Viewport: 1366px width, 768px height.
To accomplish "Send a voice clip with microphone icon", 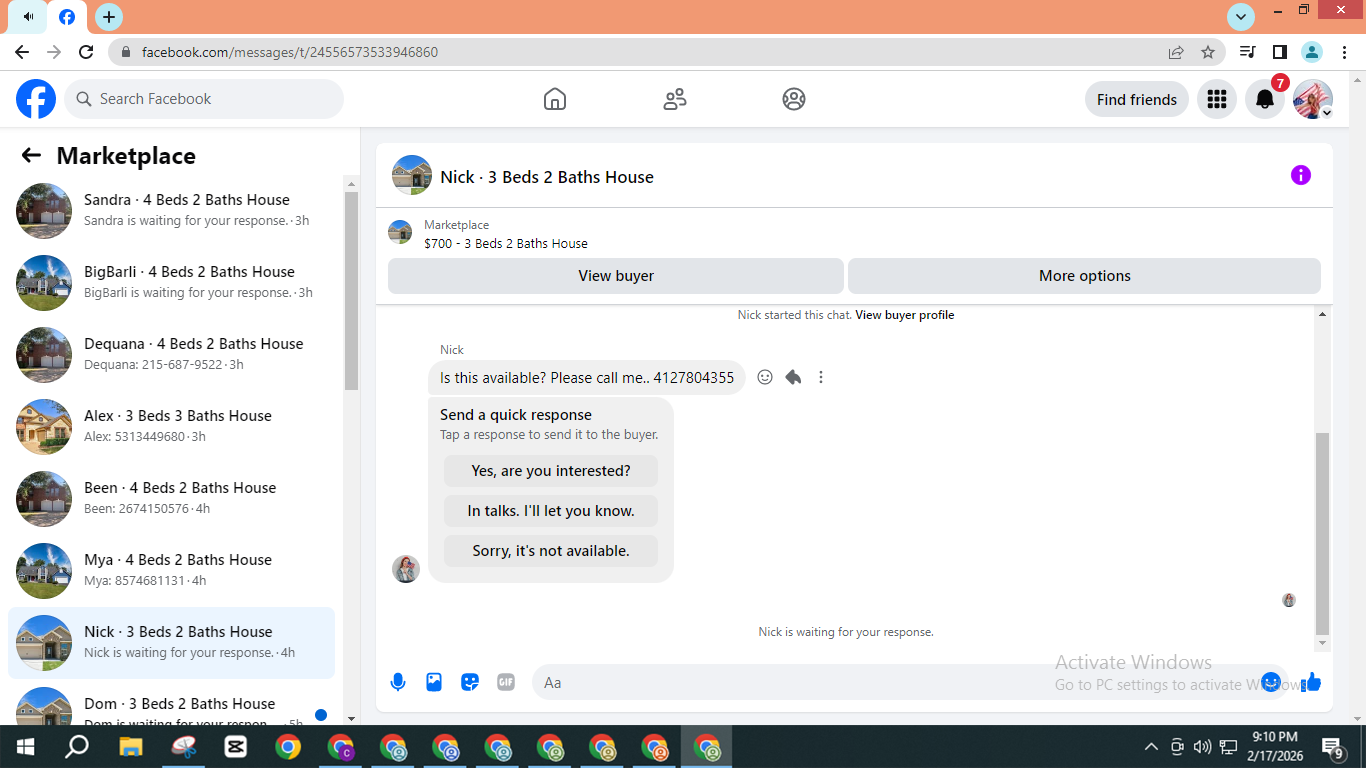I will point(398,682).
